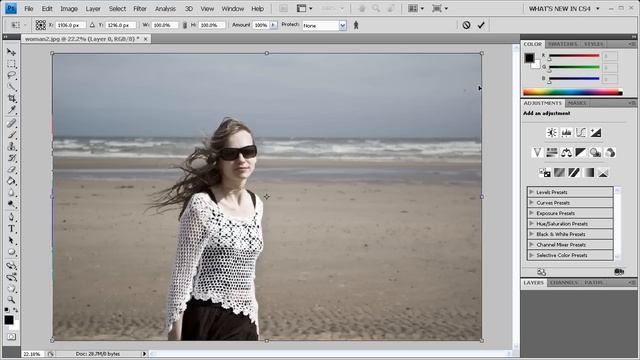
Task: Expand Curves Presets
Action: [x=531, y=202]
